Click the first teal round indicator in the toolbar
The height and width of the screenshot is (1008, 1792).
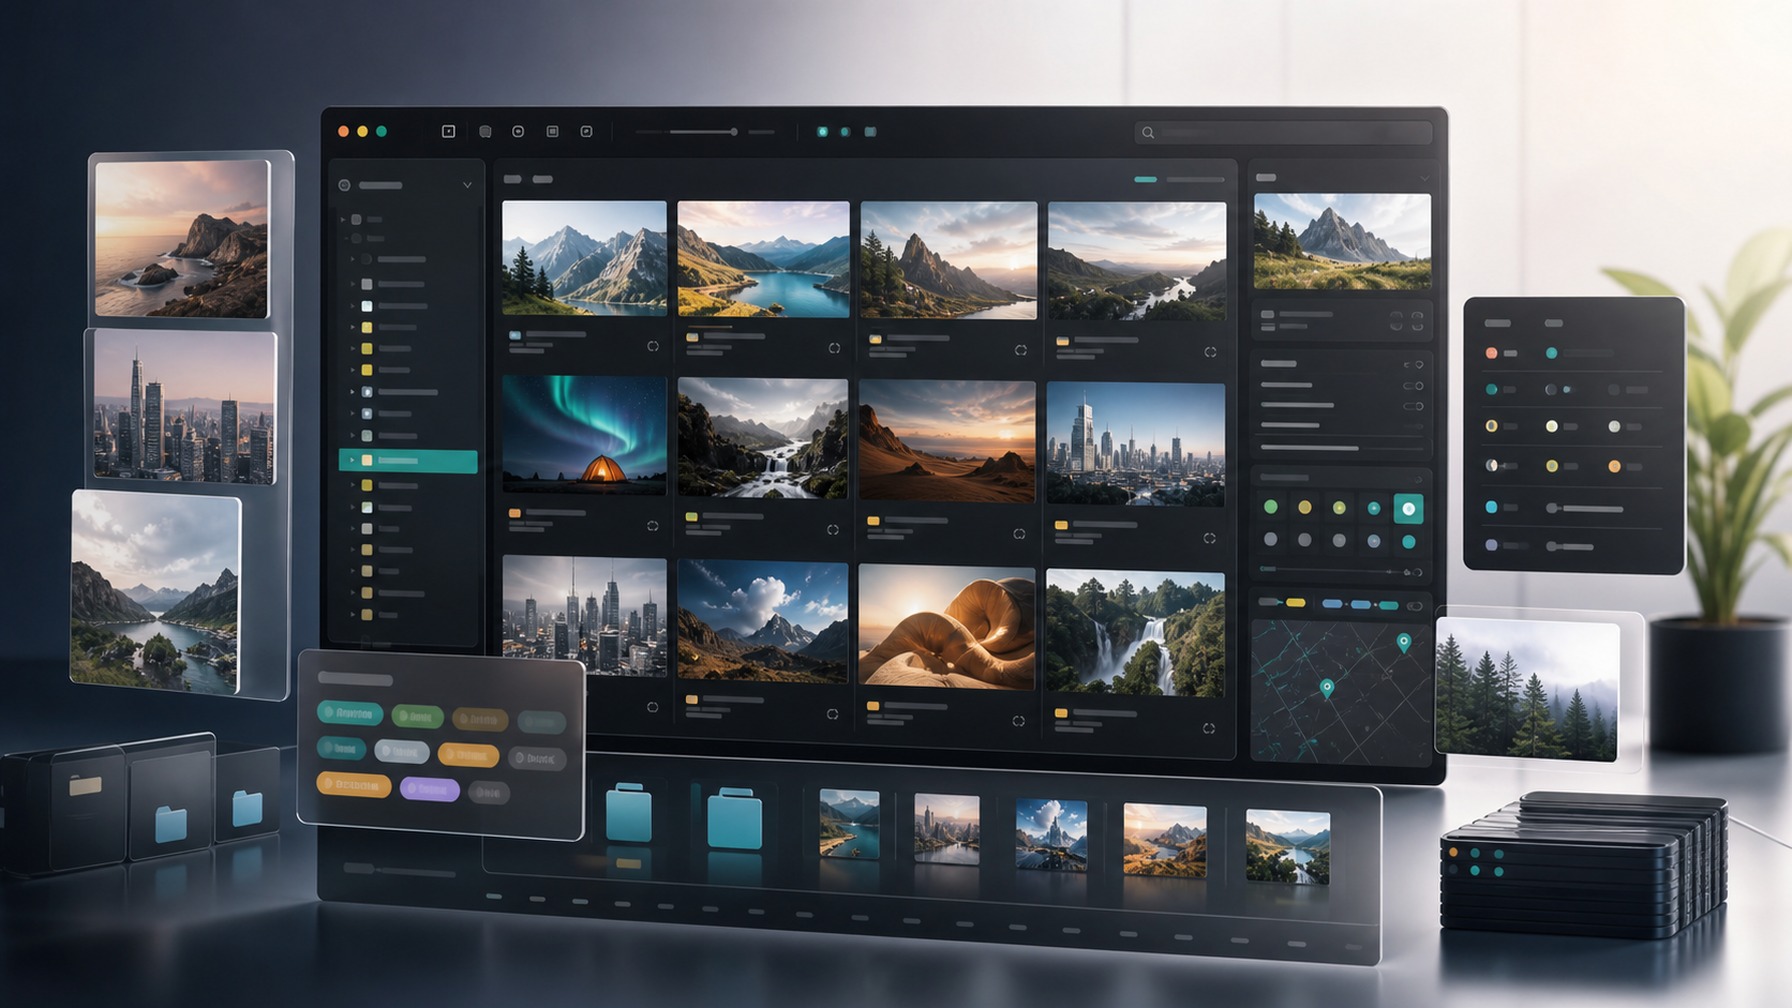pos(822,131)
